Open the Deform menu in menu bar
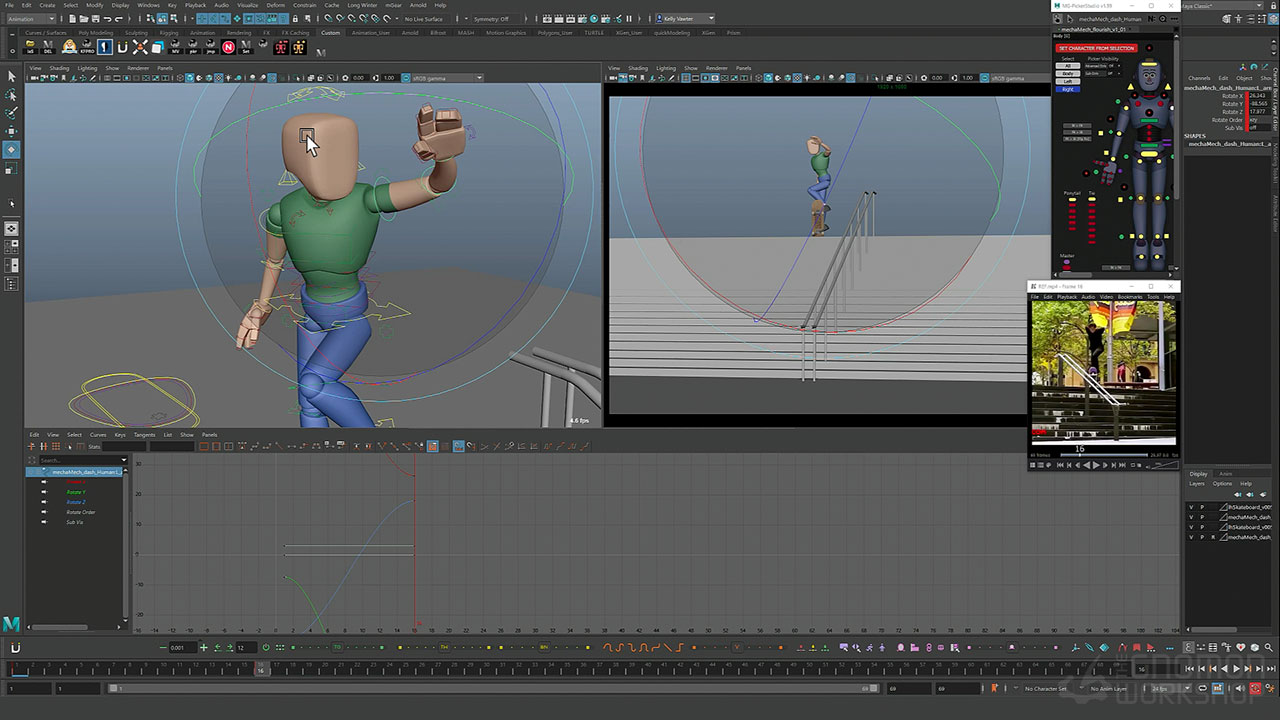1280x720 pixels. coord(275,5)
